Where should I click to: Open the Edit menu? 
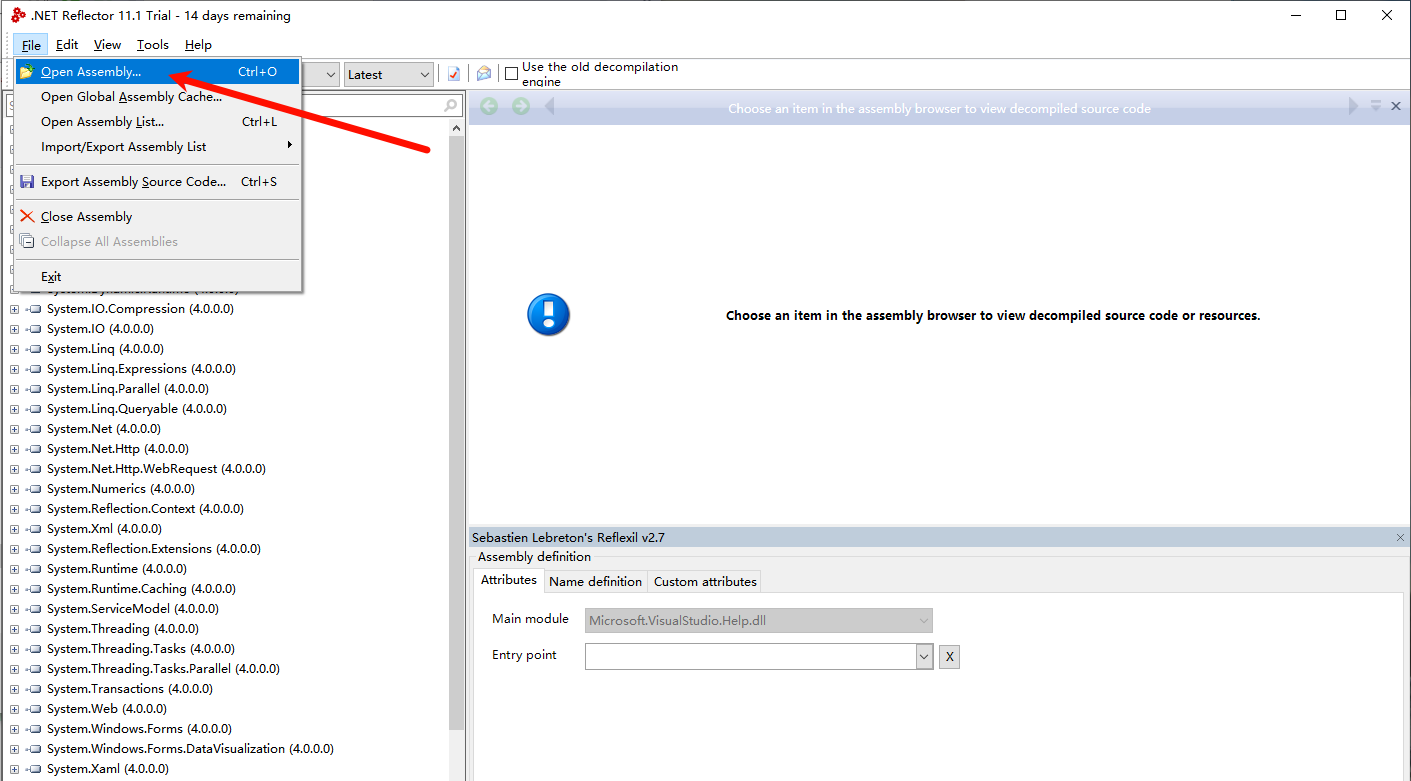67,45
